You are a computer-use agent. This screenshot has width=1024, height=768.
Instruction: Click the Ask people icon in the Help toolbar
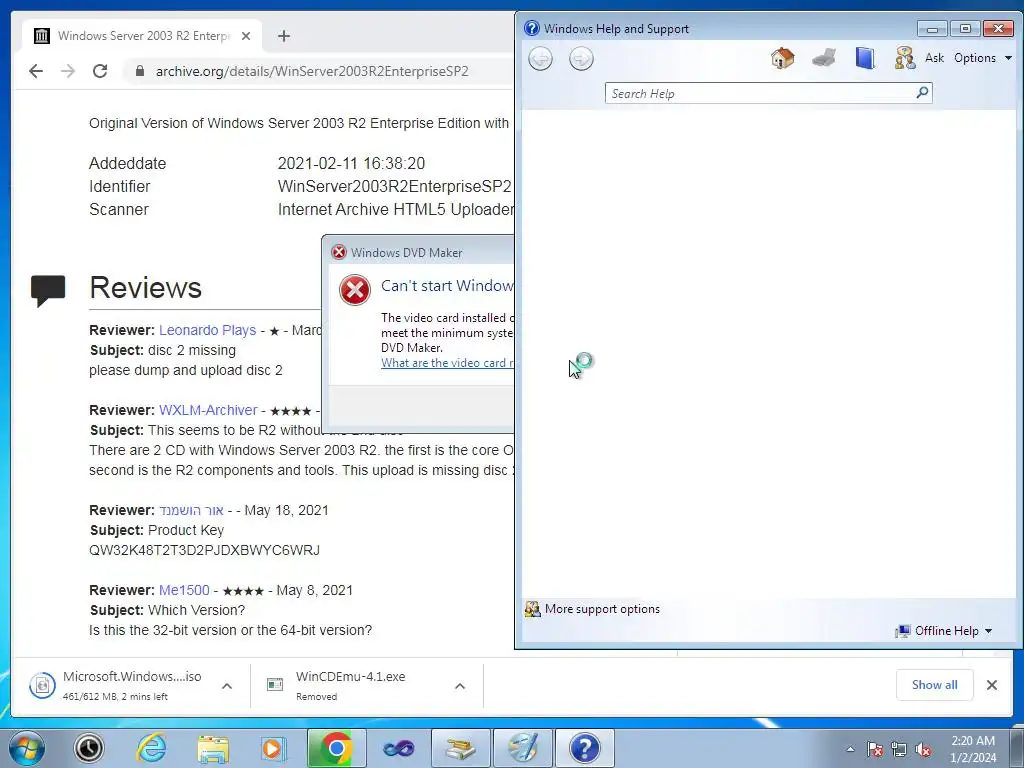[x=904, y=58]
